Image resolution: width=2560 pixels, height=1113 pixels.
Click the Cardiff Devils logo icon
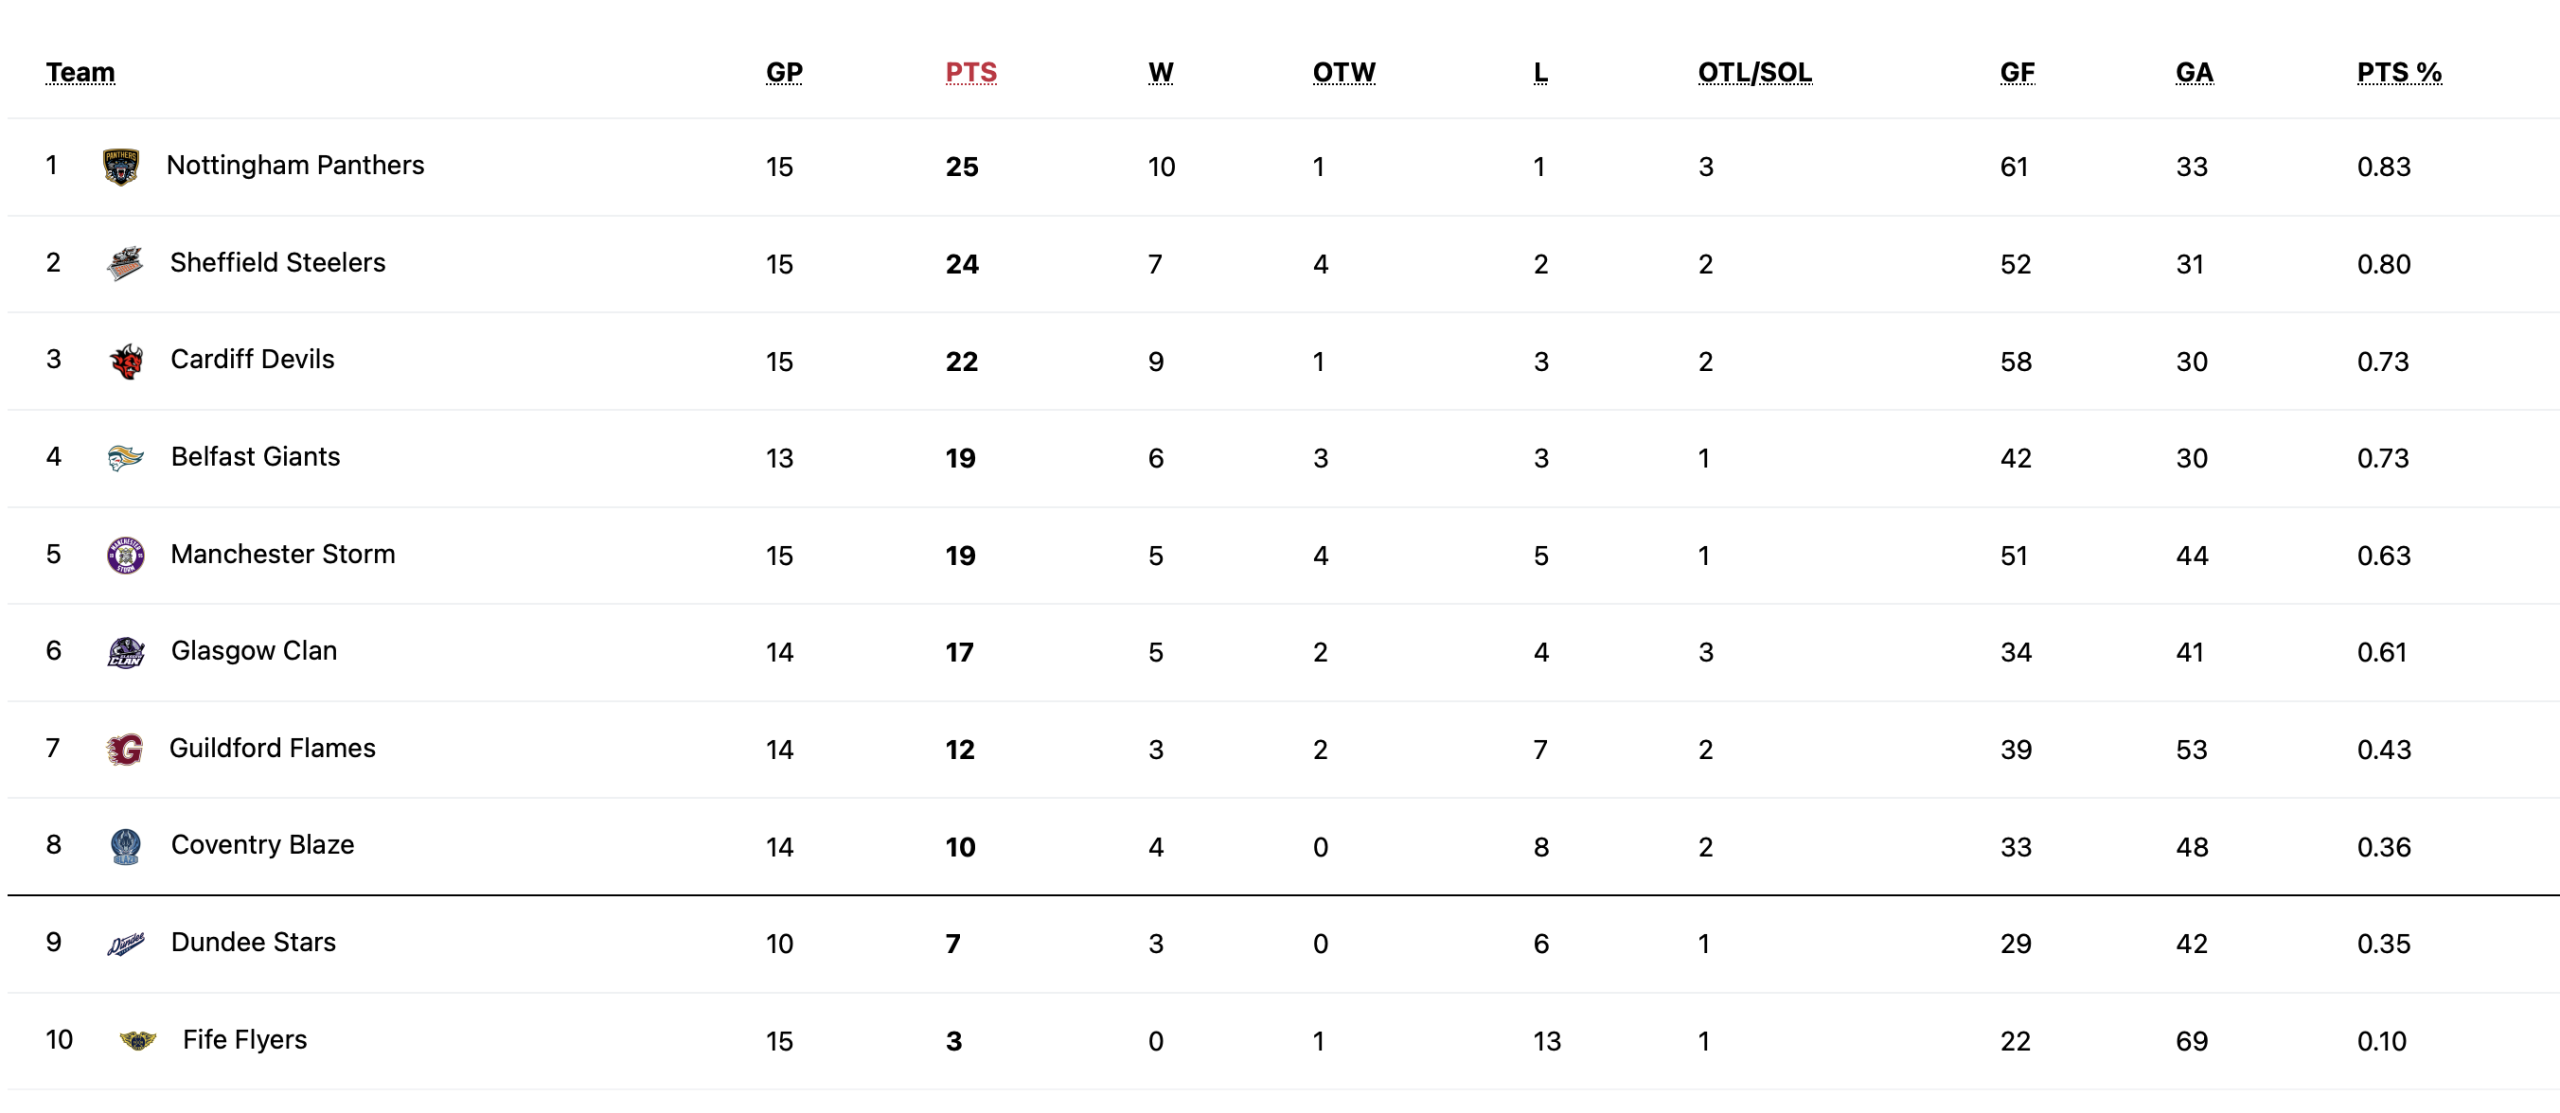(x=126, y=361)
